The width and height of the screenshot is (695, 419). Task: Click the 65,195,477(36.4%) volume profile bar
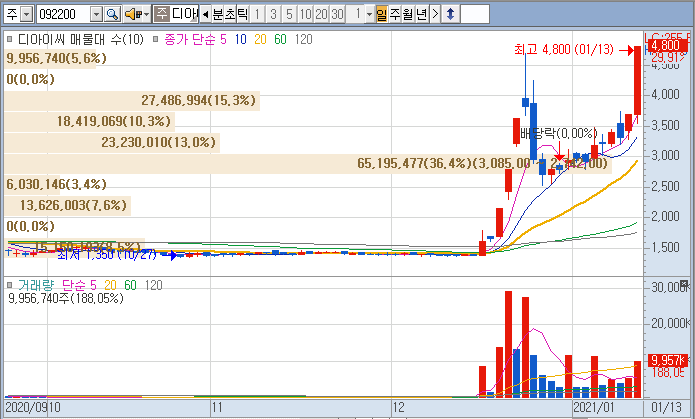[x=308, y=164]
